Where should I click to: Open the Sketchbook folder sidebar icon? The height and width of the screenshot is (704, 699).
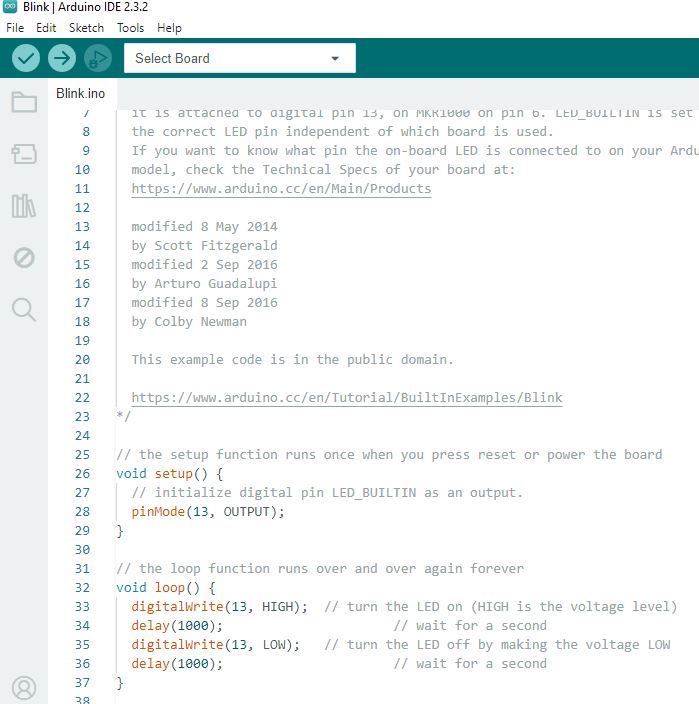(24, 102)
